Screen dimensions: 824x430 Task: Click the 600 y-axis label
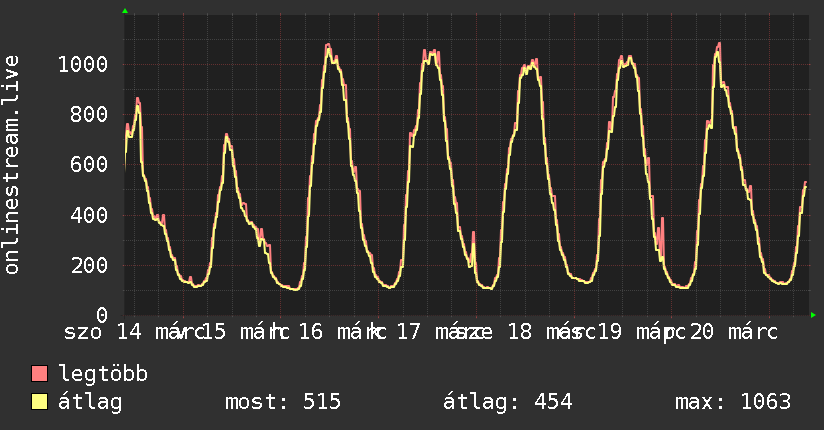coord(89,165)
